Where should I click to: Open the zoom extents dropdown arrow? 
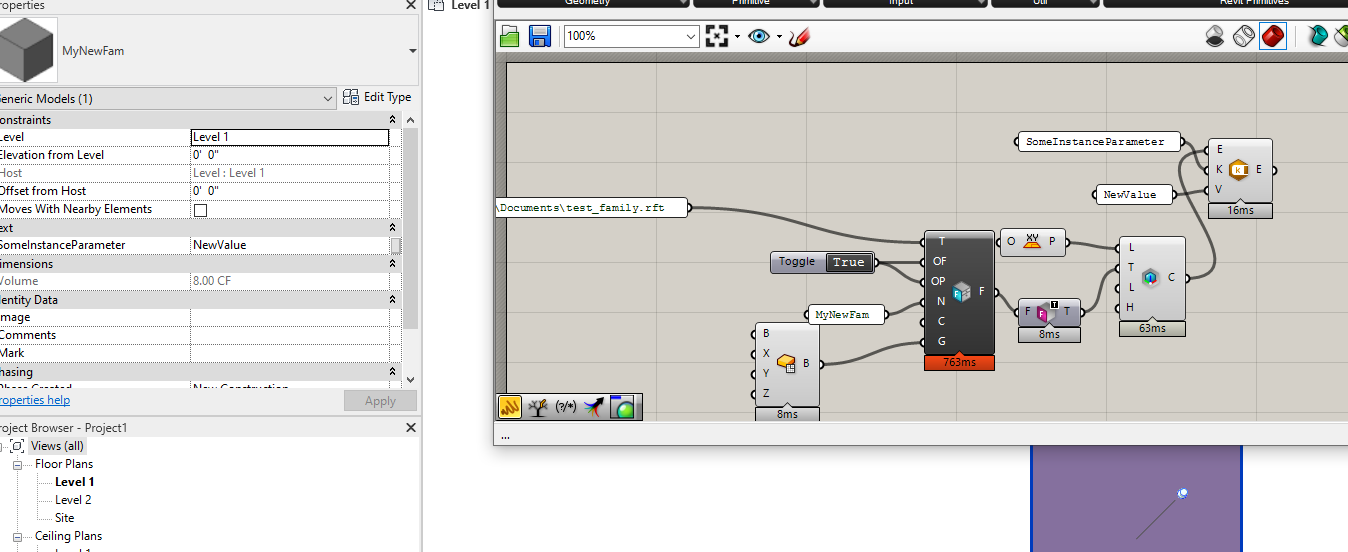tap(737, 37)
